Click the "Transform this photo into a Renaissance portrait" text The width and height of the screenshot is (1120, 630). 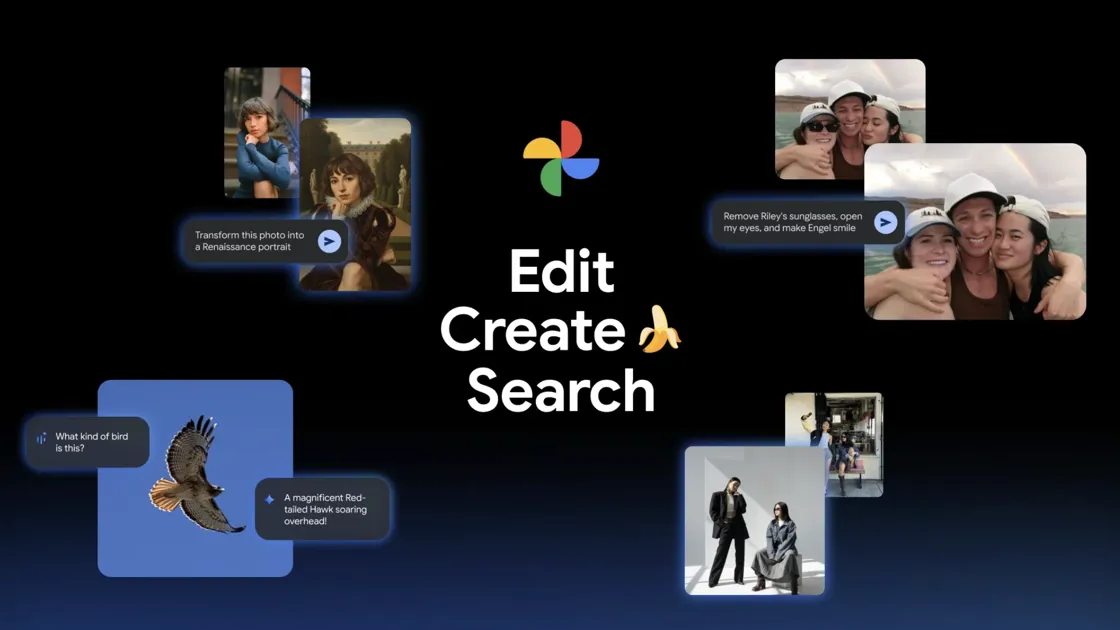(249, 241)
